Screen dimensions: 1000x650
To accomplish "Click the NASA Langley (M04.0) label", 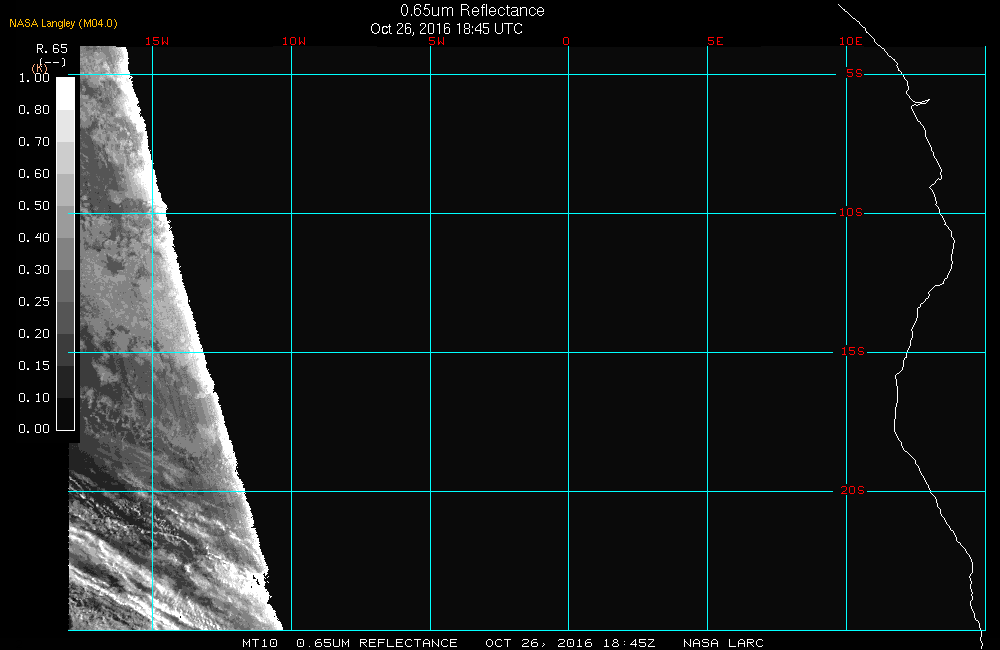I will tap(63, 23).
